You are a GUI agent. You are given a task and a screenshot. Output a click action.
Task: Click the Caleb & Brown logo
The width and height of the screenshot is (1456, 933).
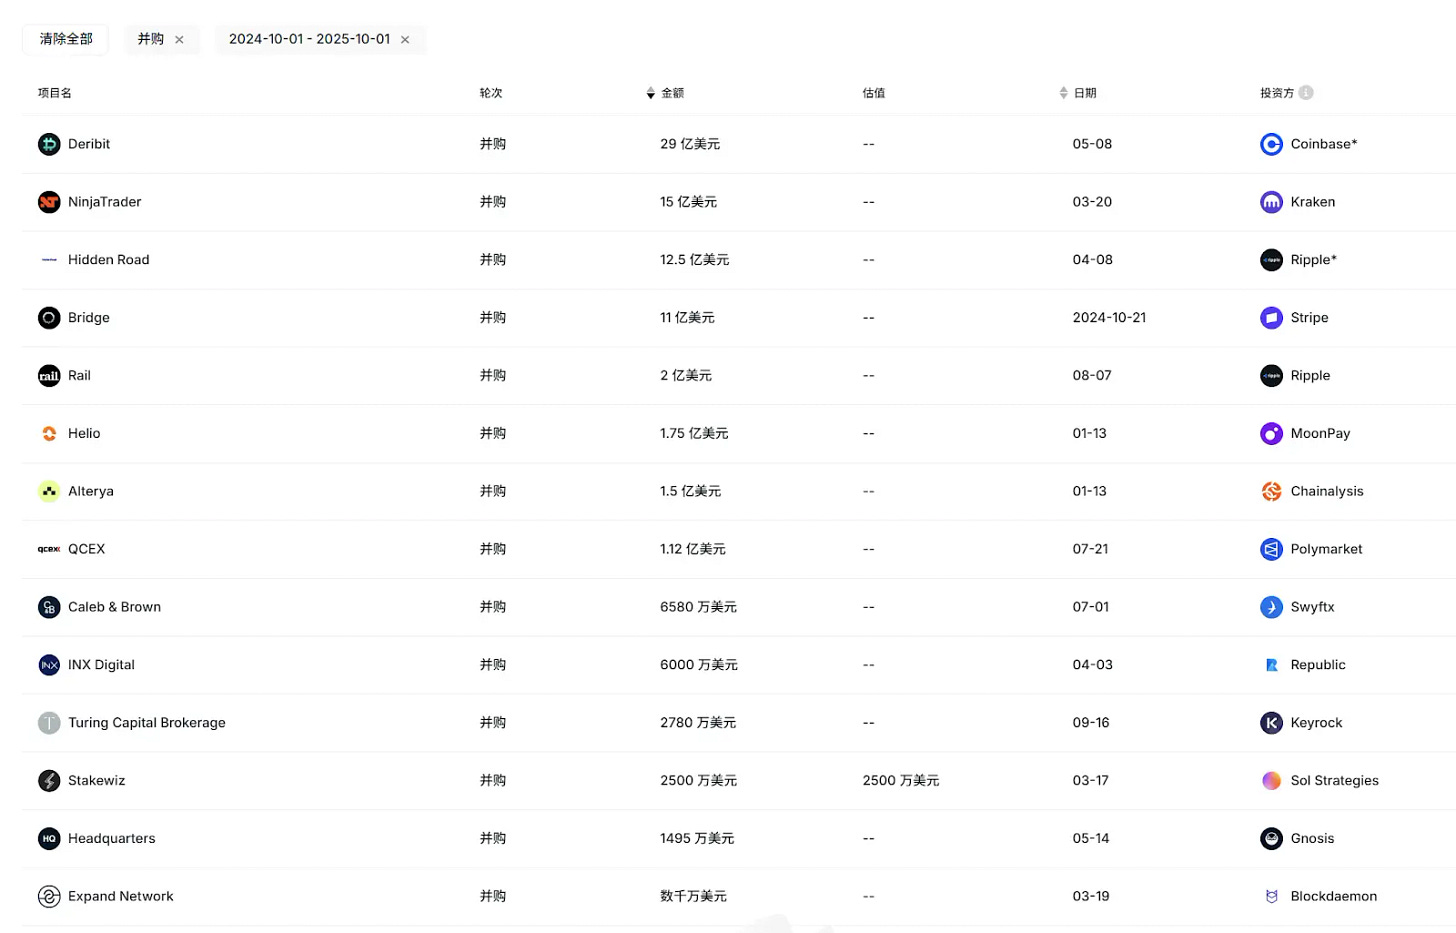49,607
